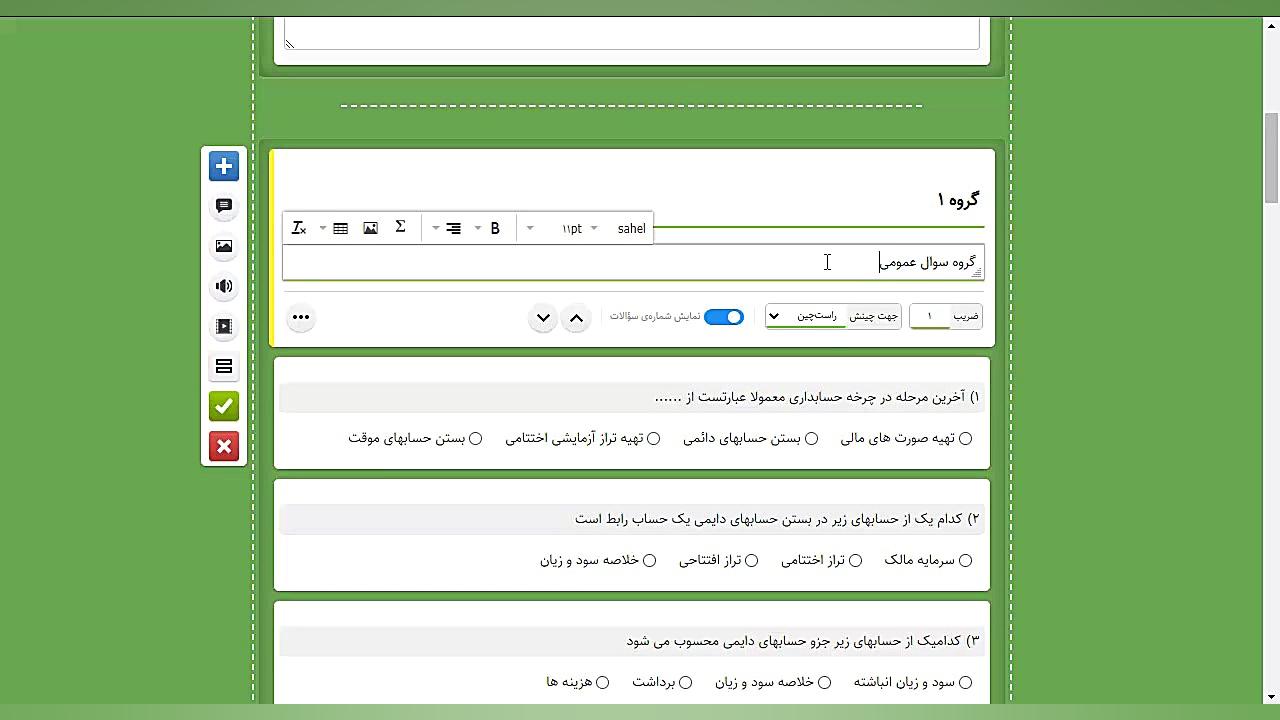1280x720 pixels.
Task: Open more options with the three-dot menu
Action: click(301, 317)
